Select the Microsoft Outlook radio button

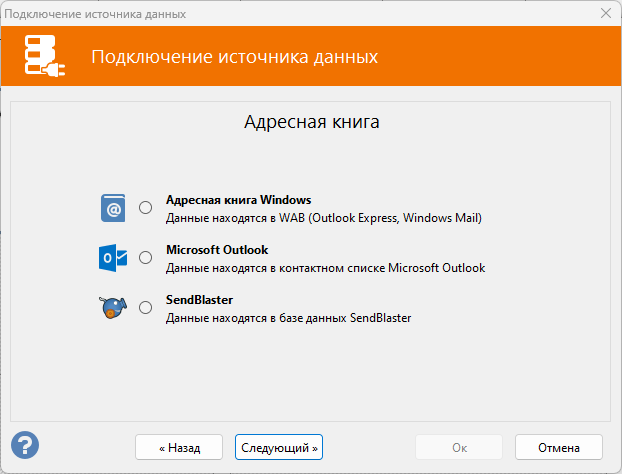(x=146, y=257)
